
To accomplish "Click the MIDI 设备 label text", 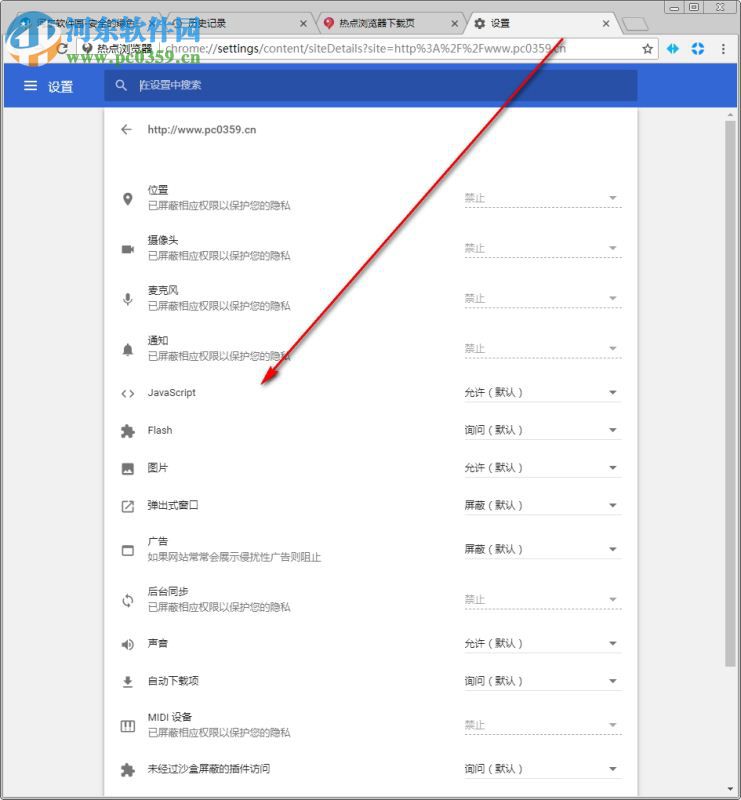I will click(169, 717).
